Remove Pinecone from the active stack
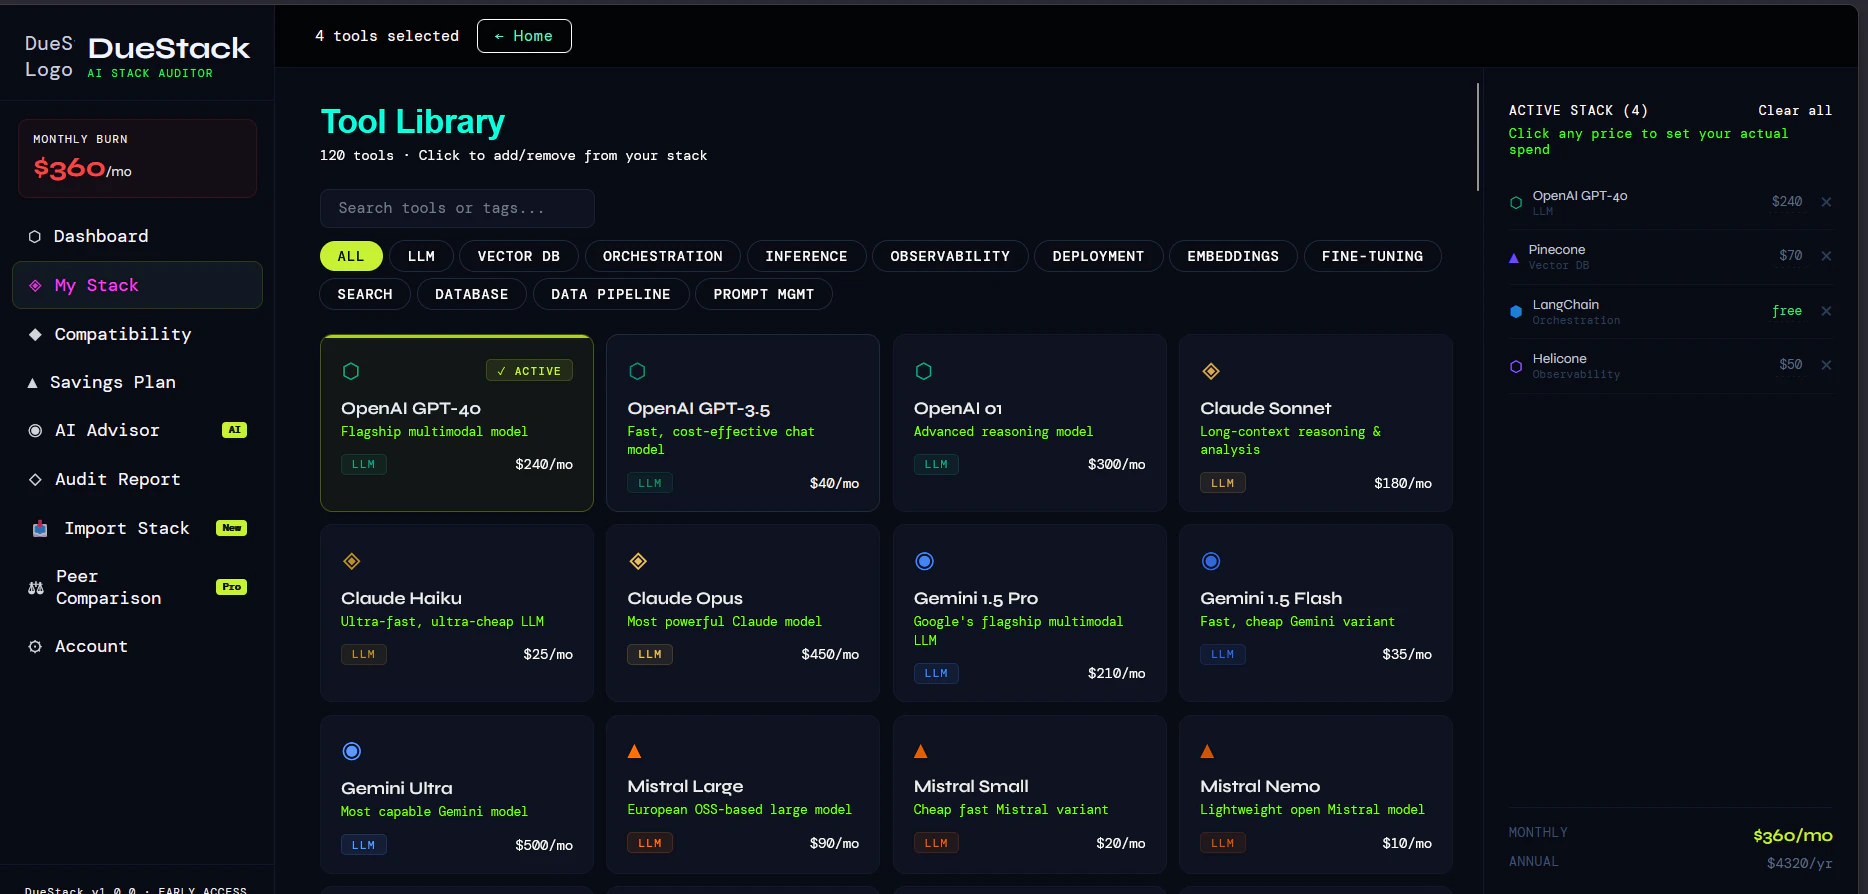The width and height of the screenshot is (1868, 894). (x=1826, y=256)
